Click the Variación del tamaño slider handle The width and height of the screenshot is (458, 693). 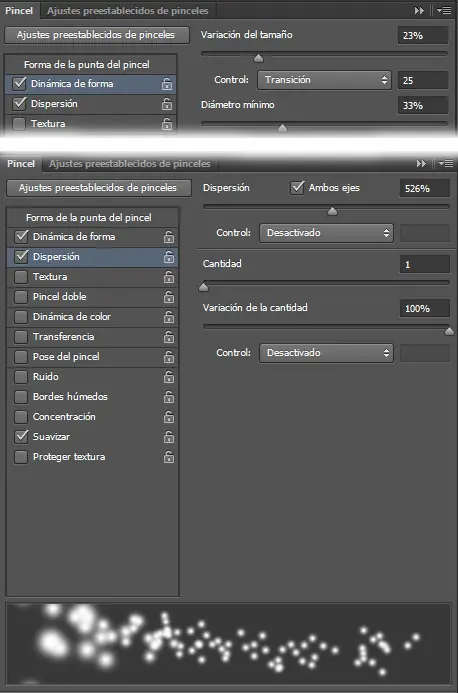coord(258,58)
